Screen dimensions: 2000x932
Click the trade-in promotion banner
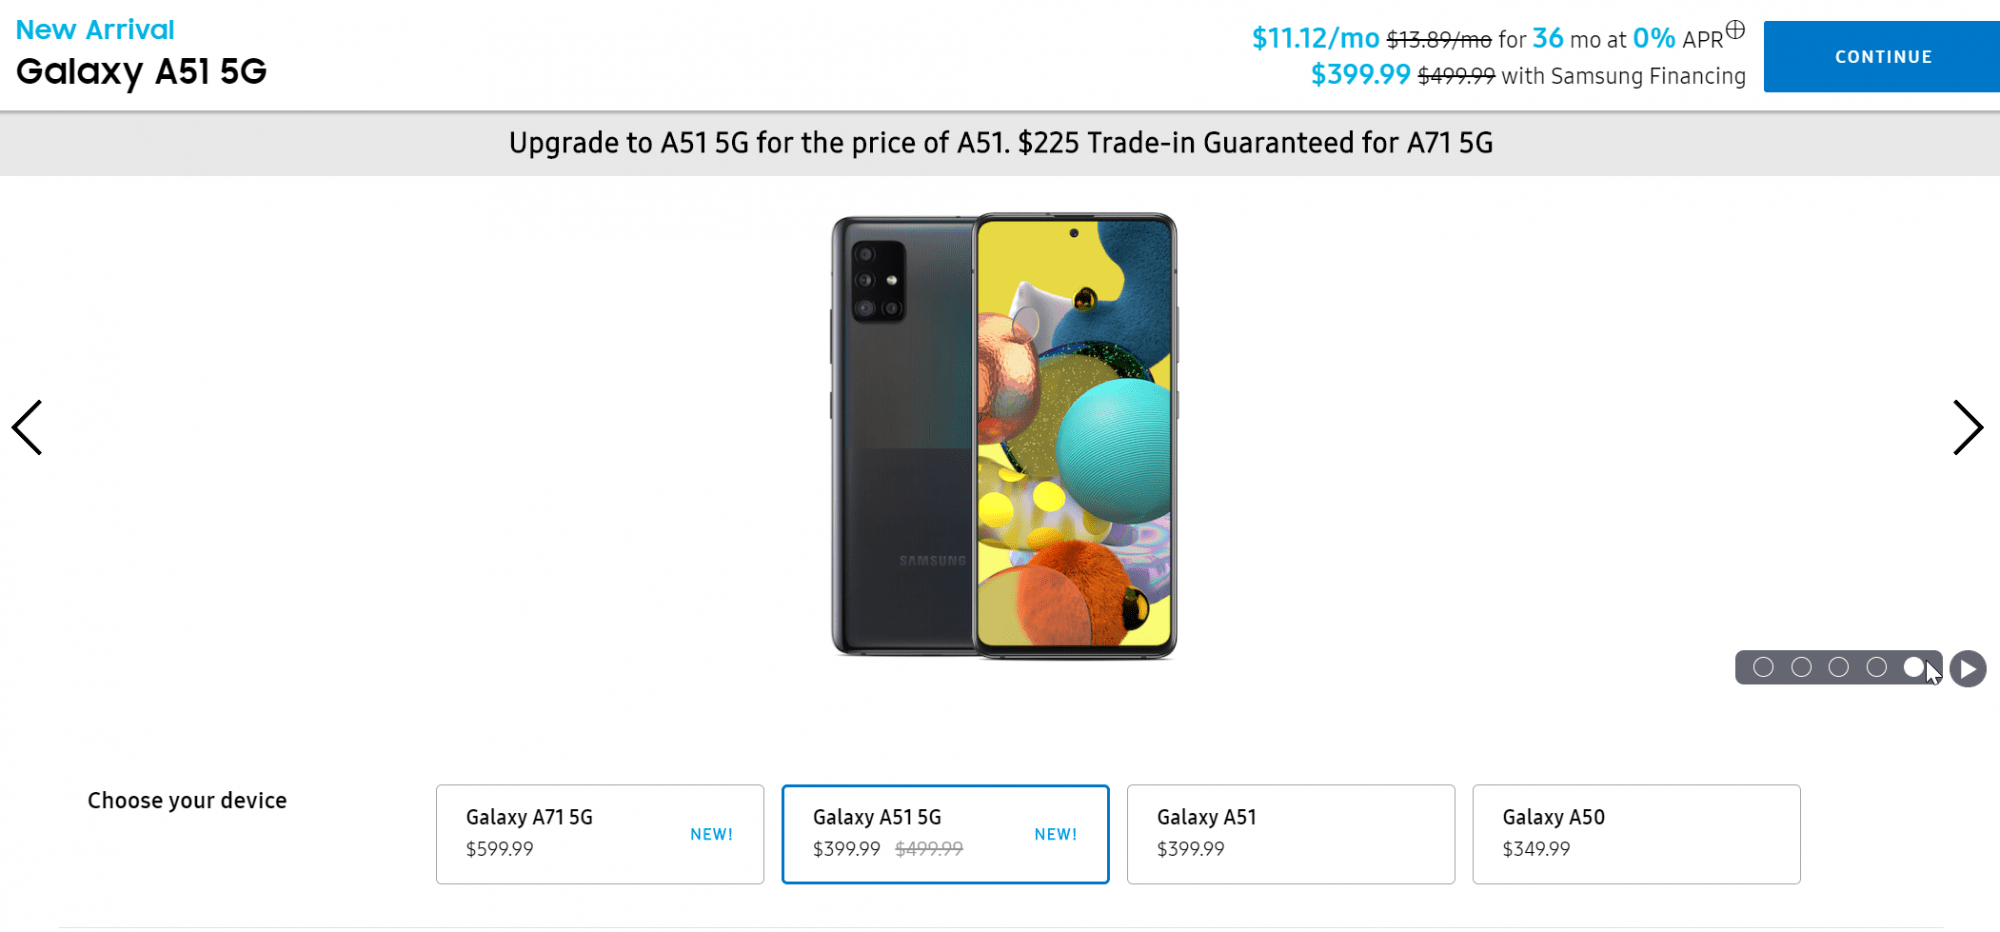(1000, 143)
